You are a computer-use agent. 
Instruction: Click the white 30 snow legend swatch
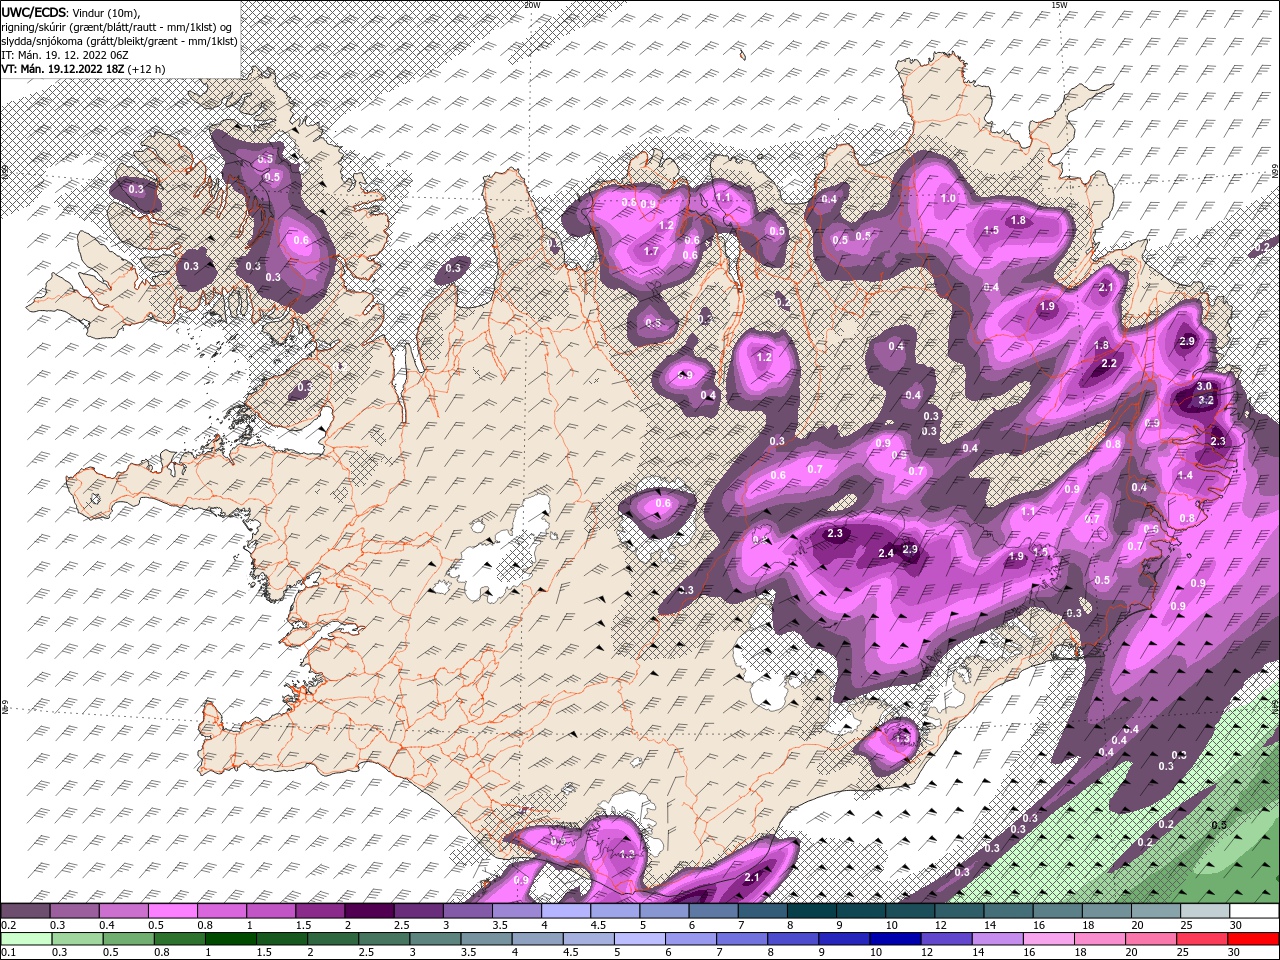(1256, 910)
